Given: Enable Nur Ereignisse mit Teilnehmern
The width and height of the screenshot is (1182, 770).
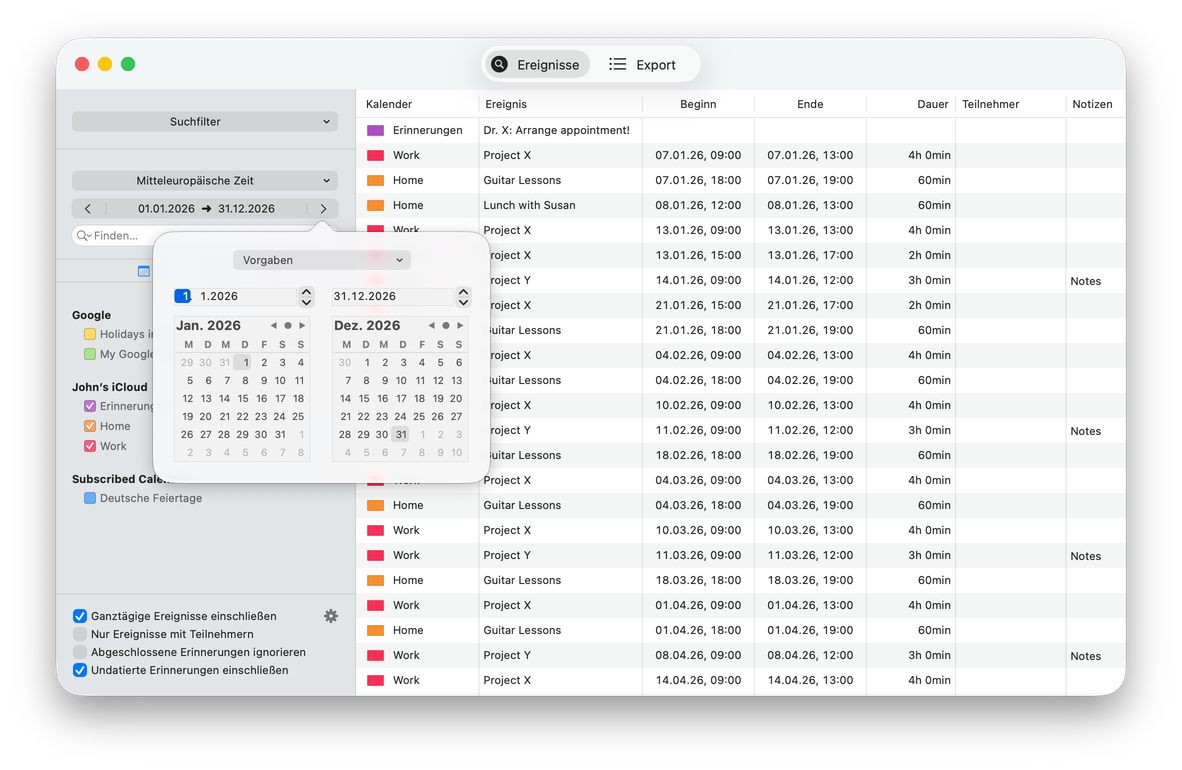Looking at the screenshot, I should (79, 634).
